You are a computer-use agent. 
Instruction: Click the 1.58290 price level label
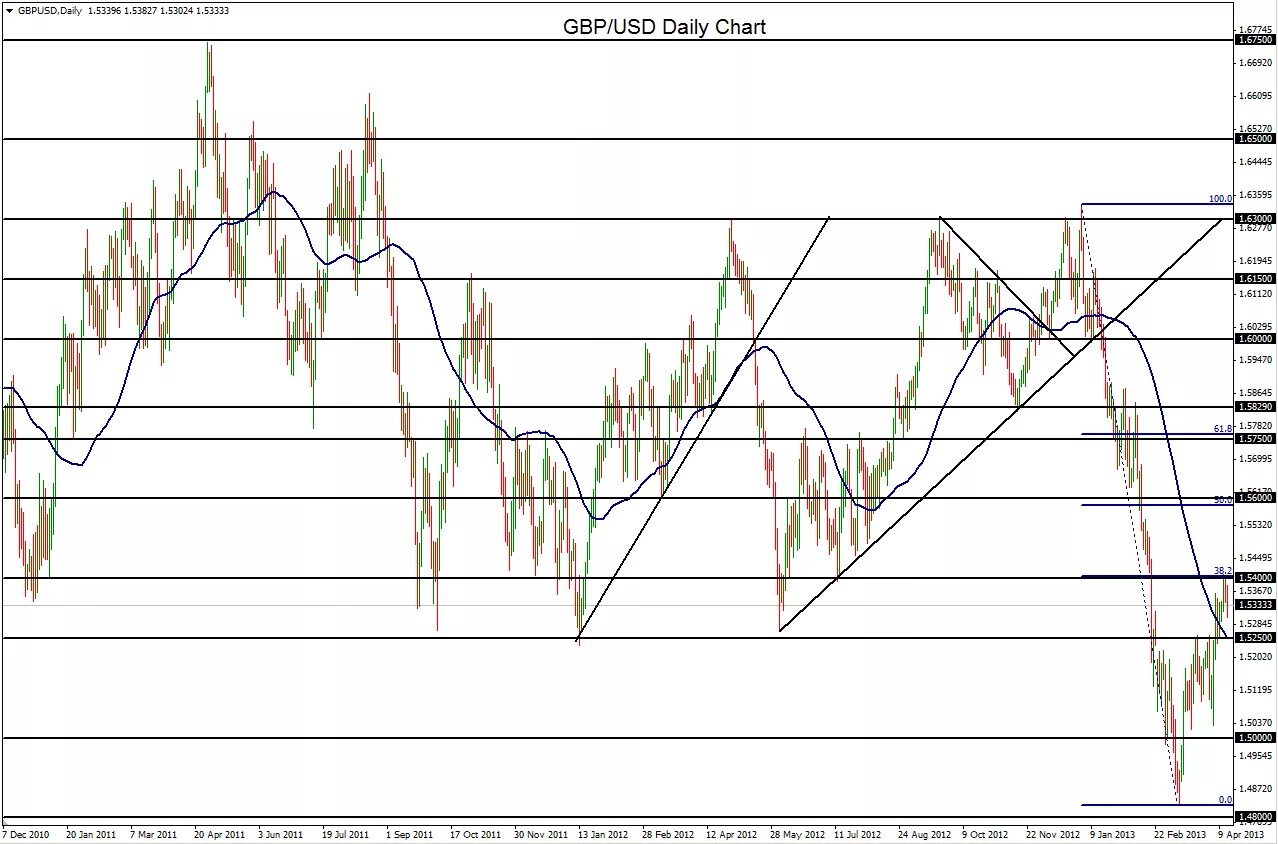1255,407
